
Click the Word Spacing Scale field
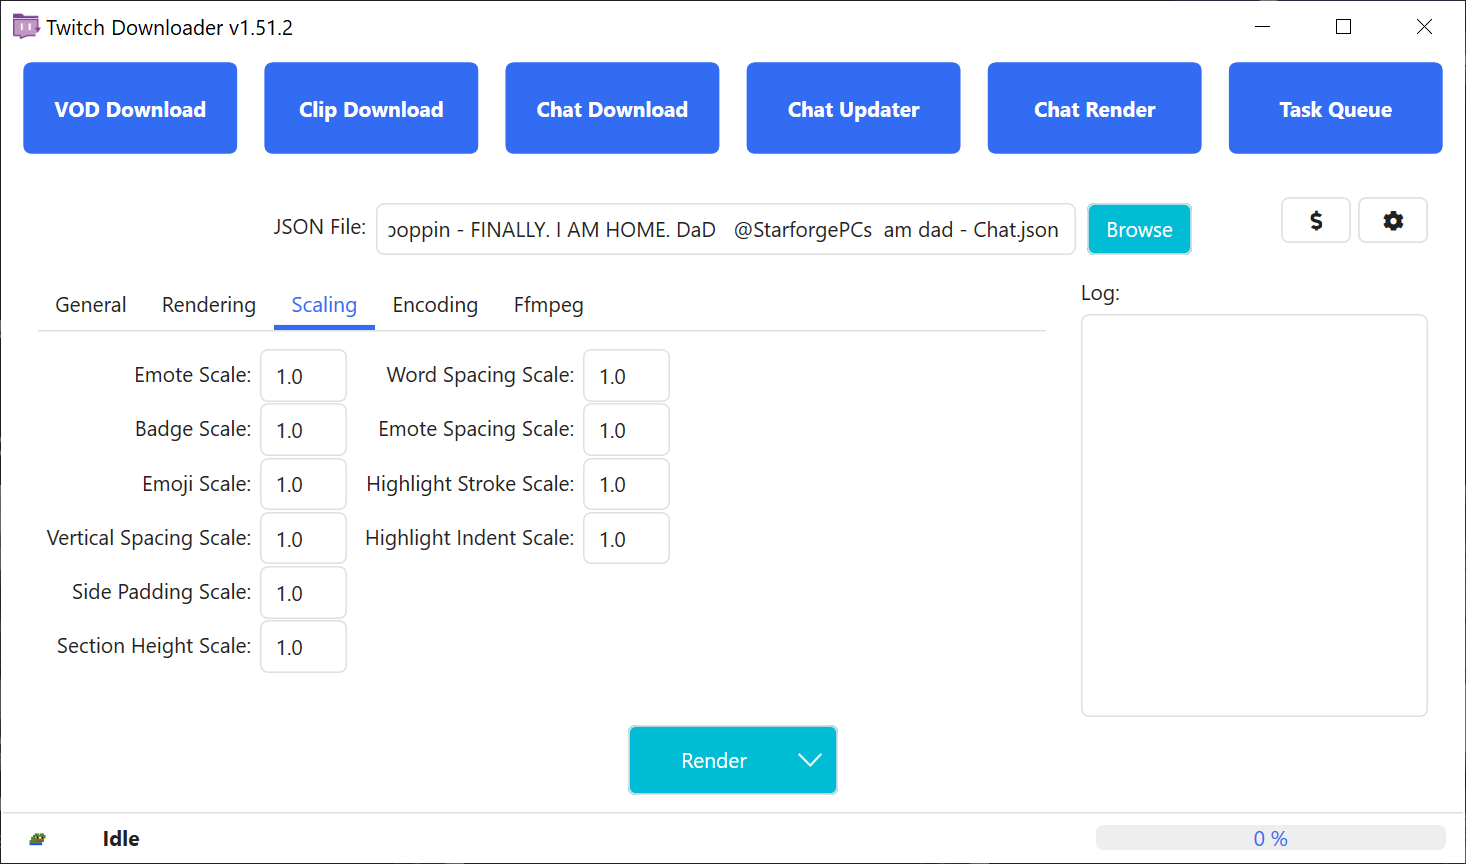[x=626, y=376]
